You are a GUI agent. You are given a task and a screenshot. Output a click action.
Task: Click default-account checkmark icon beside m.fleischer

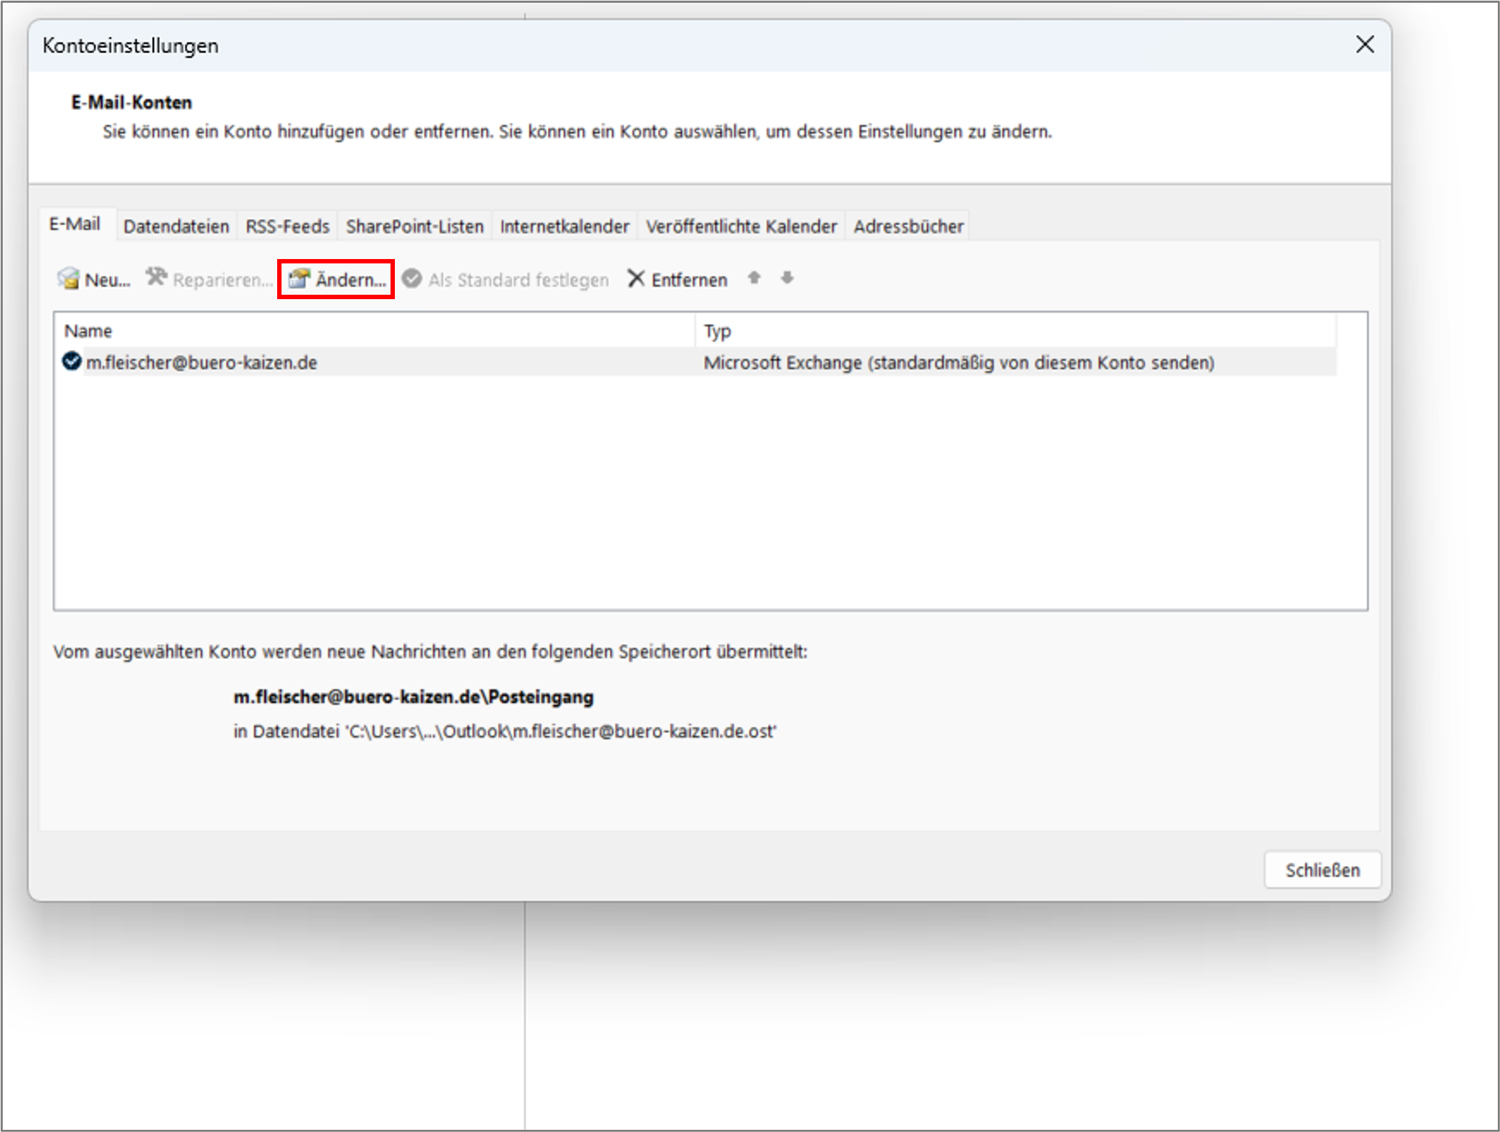pos(72,362)
